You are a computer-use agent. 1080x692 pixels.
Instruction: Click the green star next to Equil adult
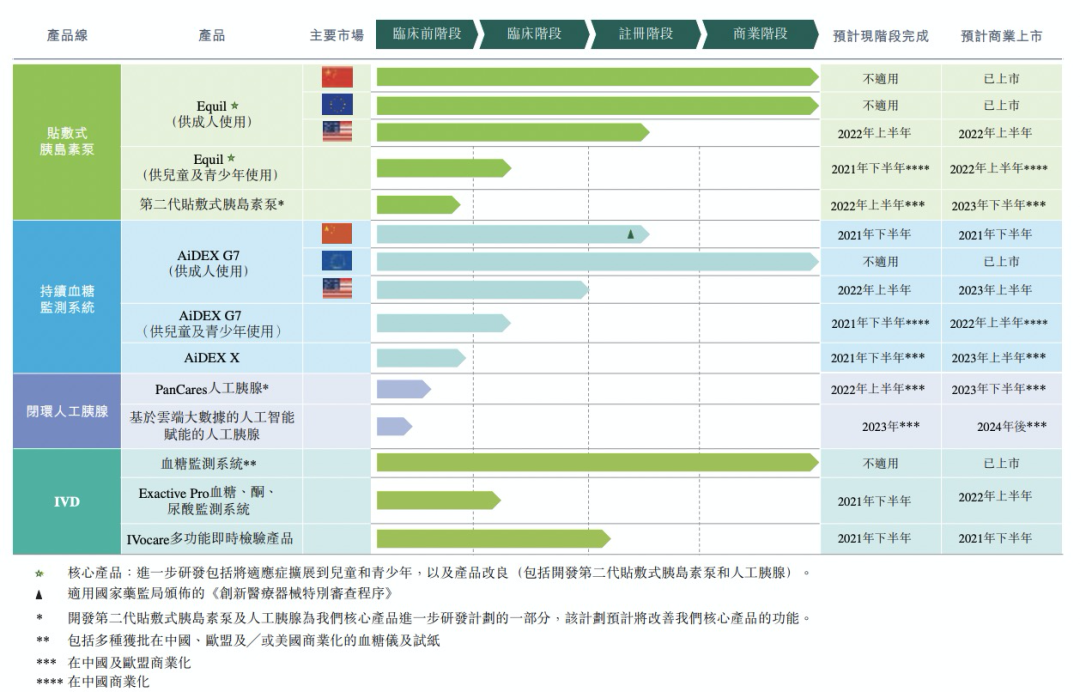[235, 105]
